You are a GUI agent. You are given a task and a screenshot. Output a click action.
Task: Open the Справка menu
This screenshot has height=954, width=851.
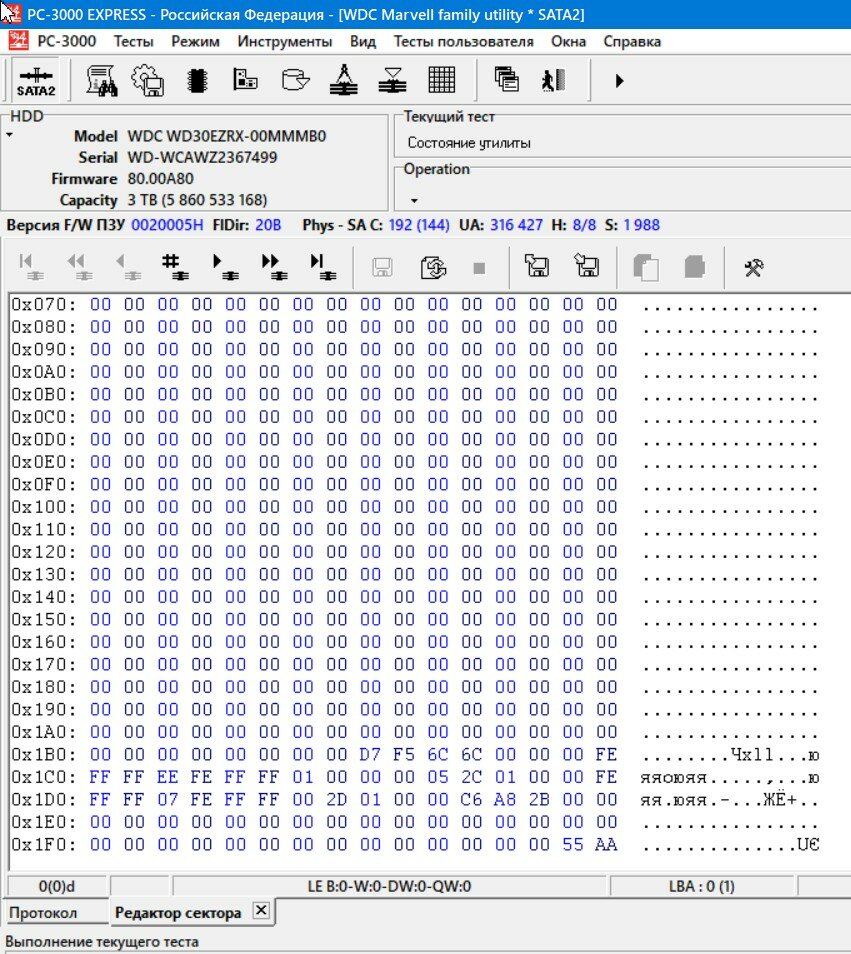(x=632, y=41)
